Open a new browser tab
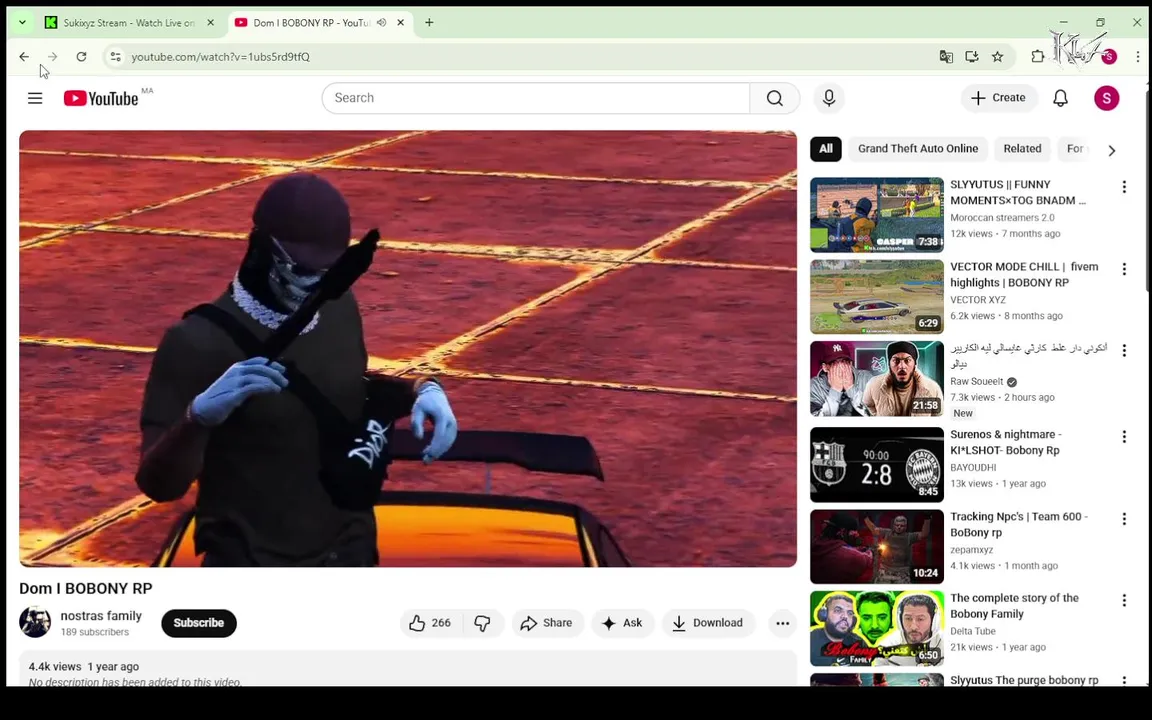Image resolution: width=1152 pixels, height=720 pixels. point(429,23)
